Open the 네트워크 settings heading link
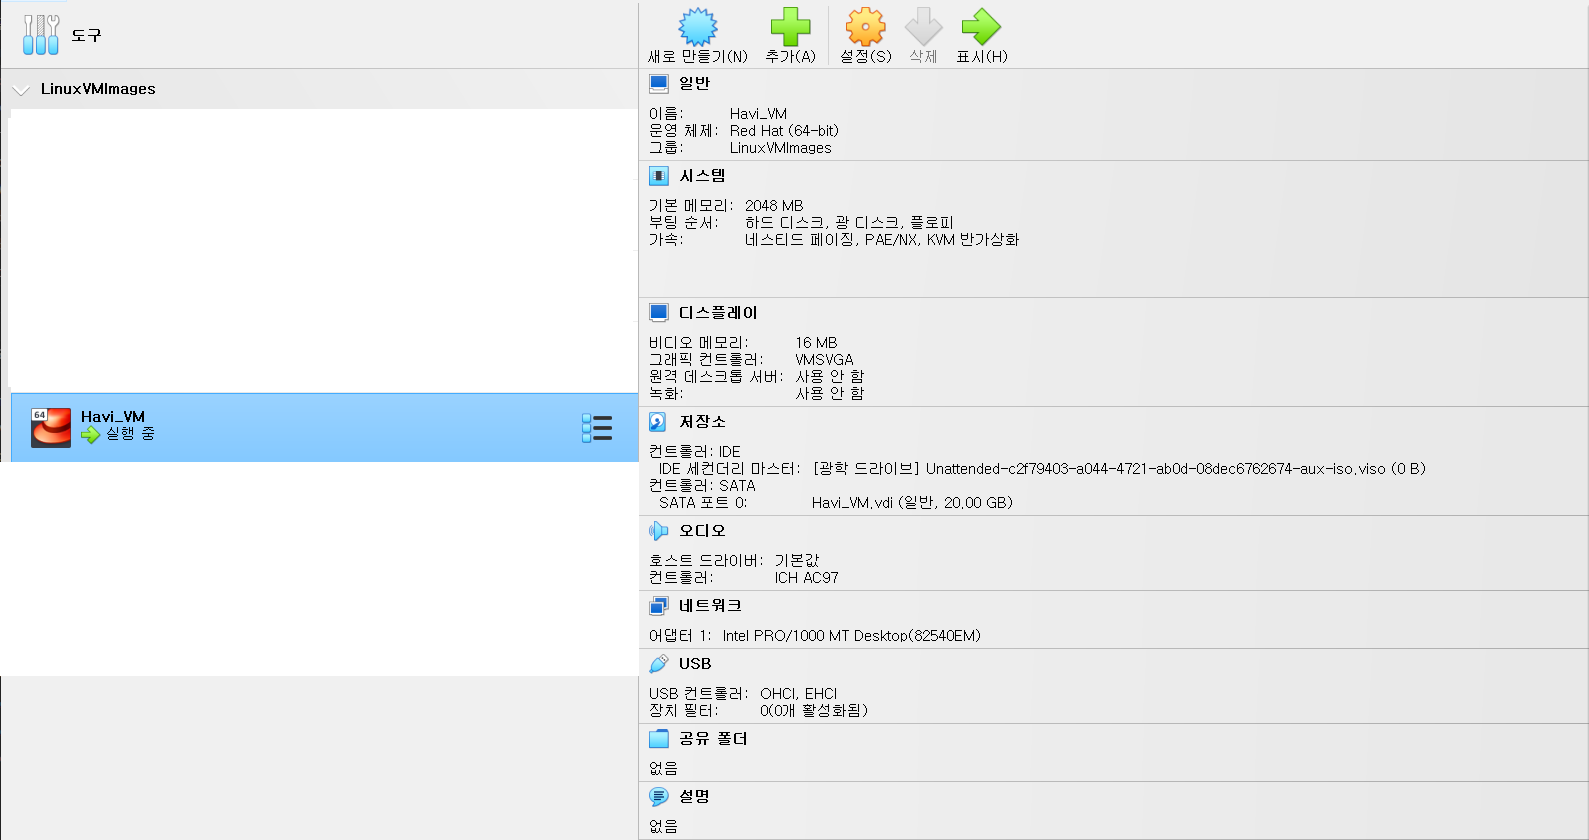Screen dimensions: 1589x840 point(710,606)
